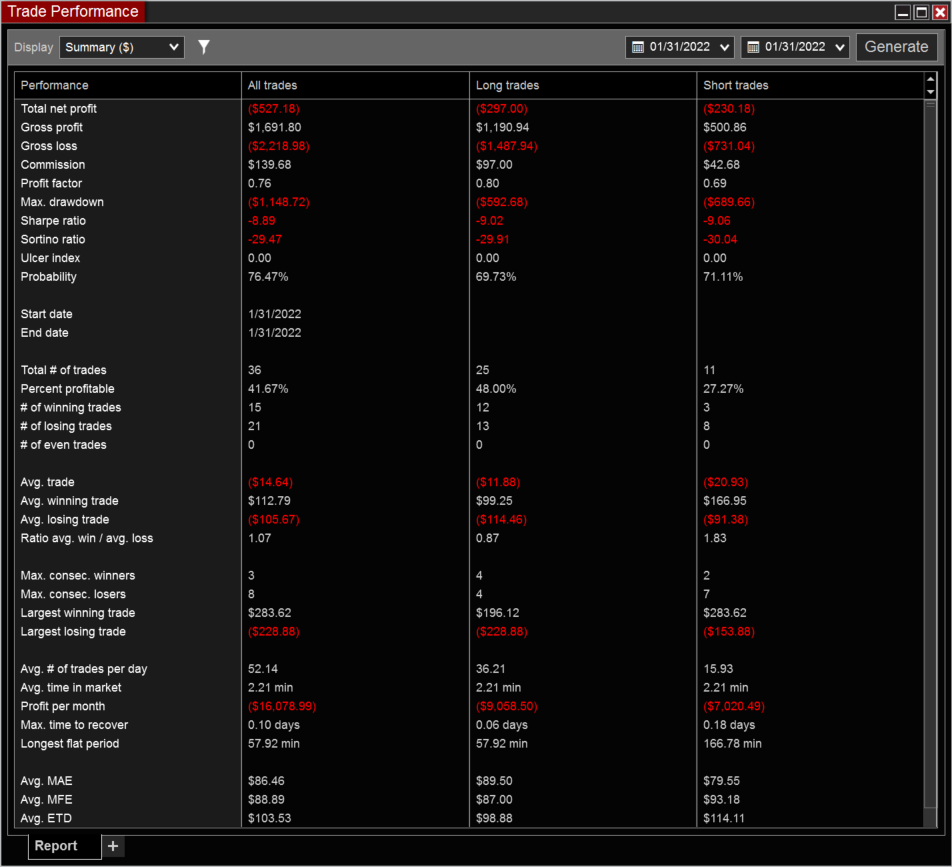This screenshot has height=867, width=952.
Task: Add a new tab with plus icon
Action: pos(113,846)
